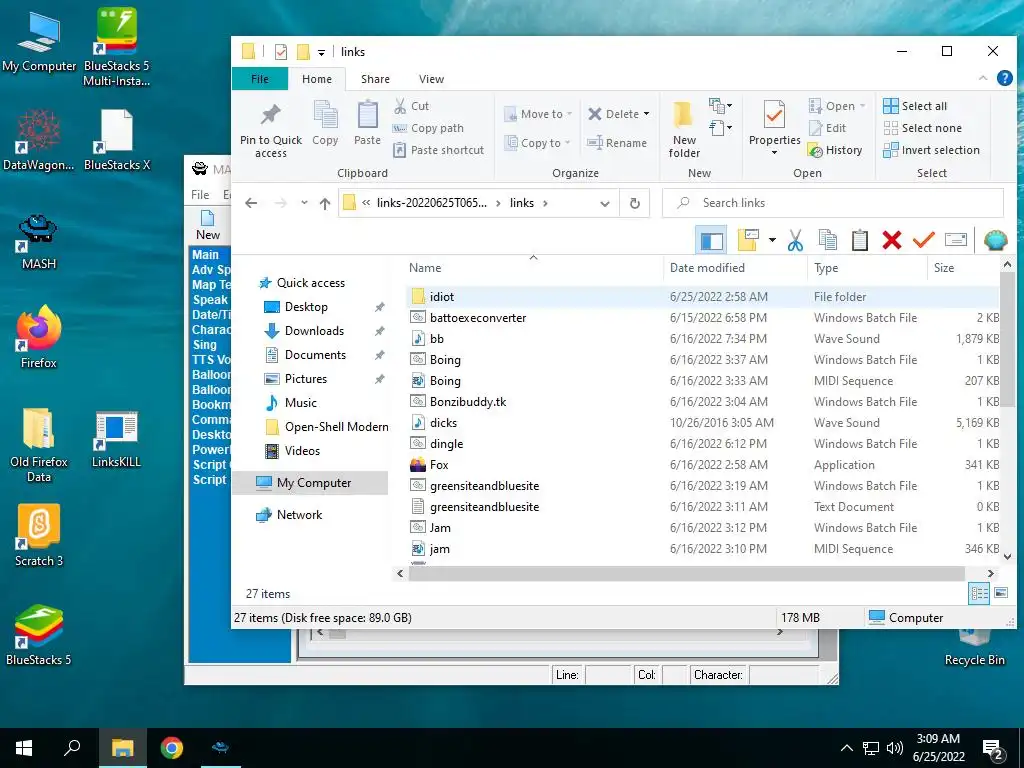
Task: Click the help question mark icon
Action: pyautogui.click(x=1004, y=78)
